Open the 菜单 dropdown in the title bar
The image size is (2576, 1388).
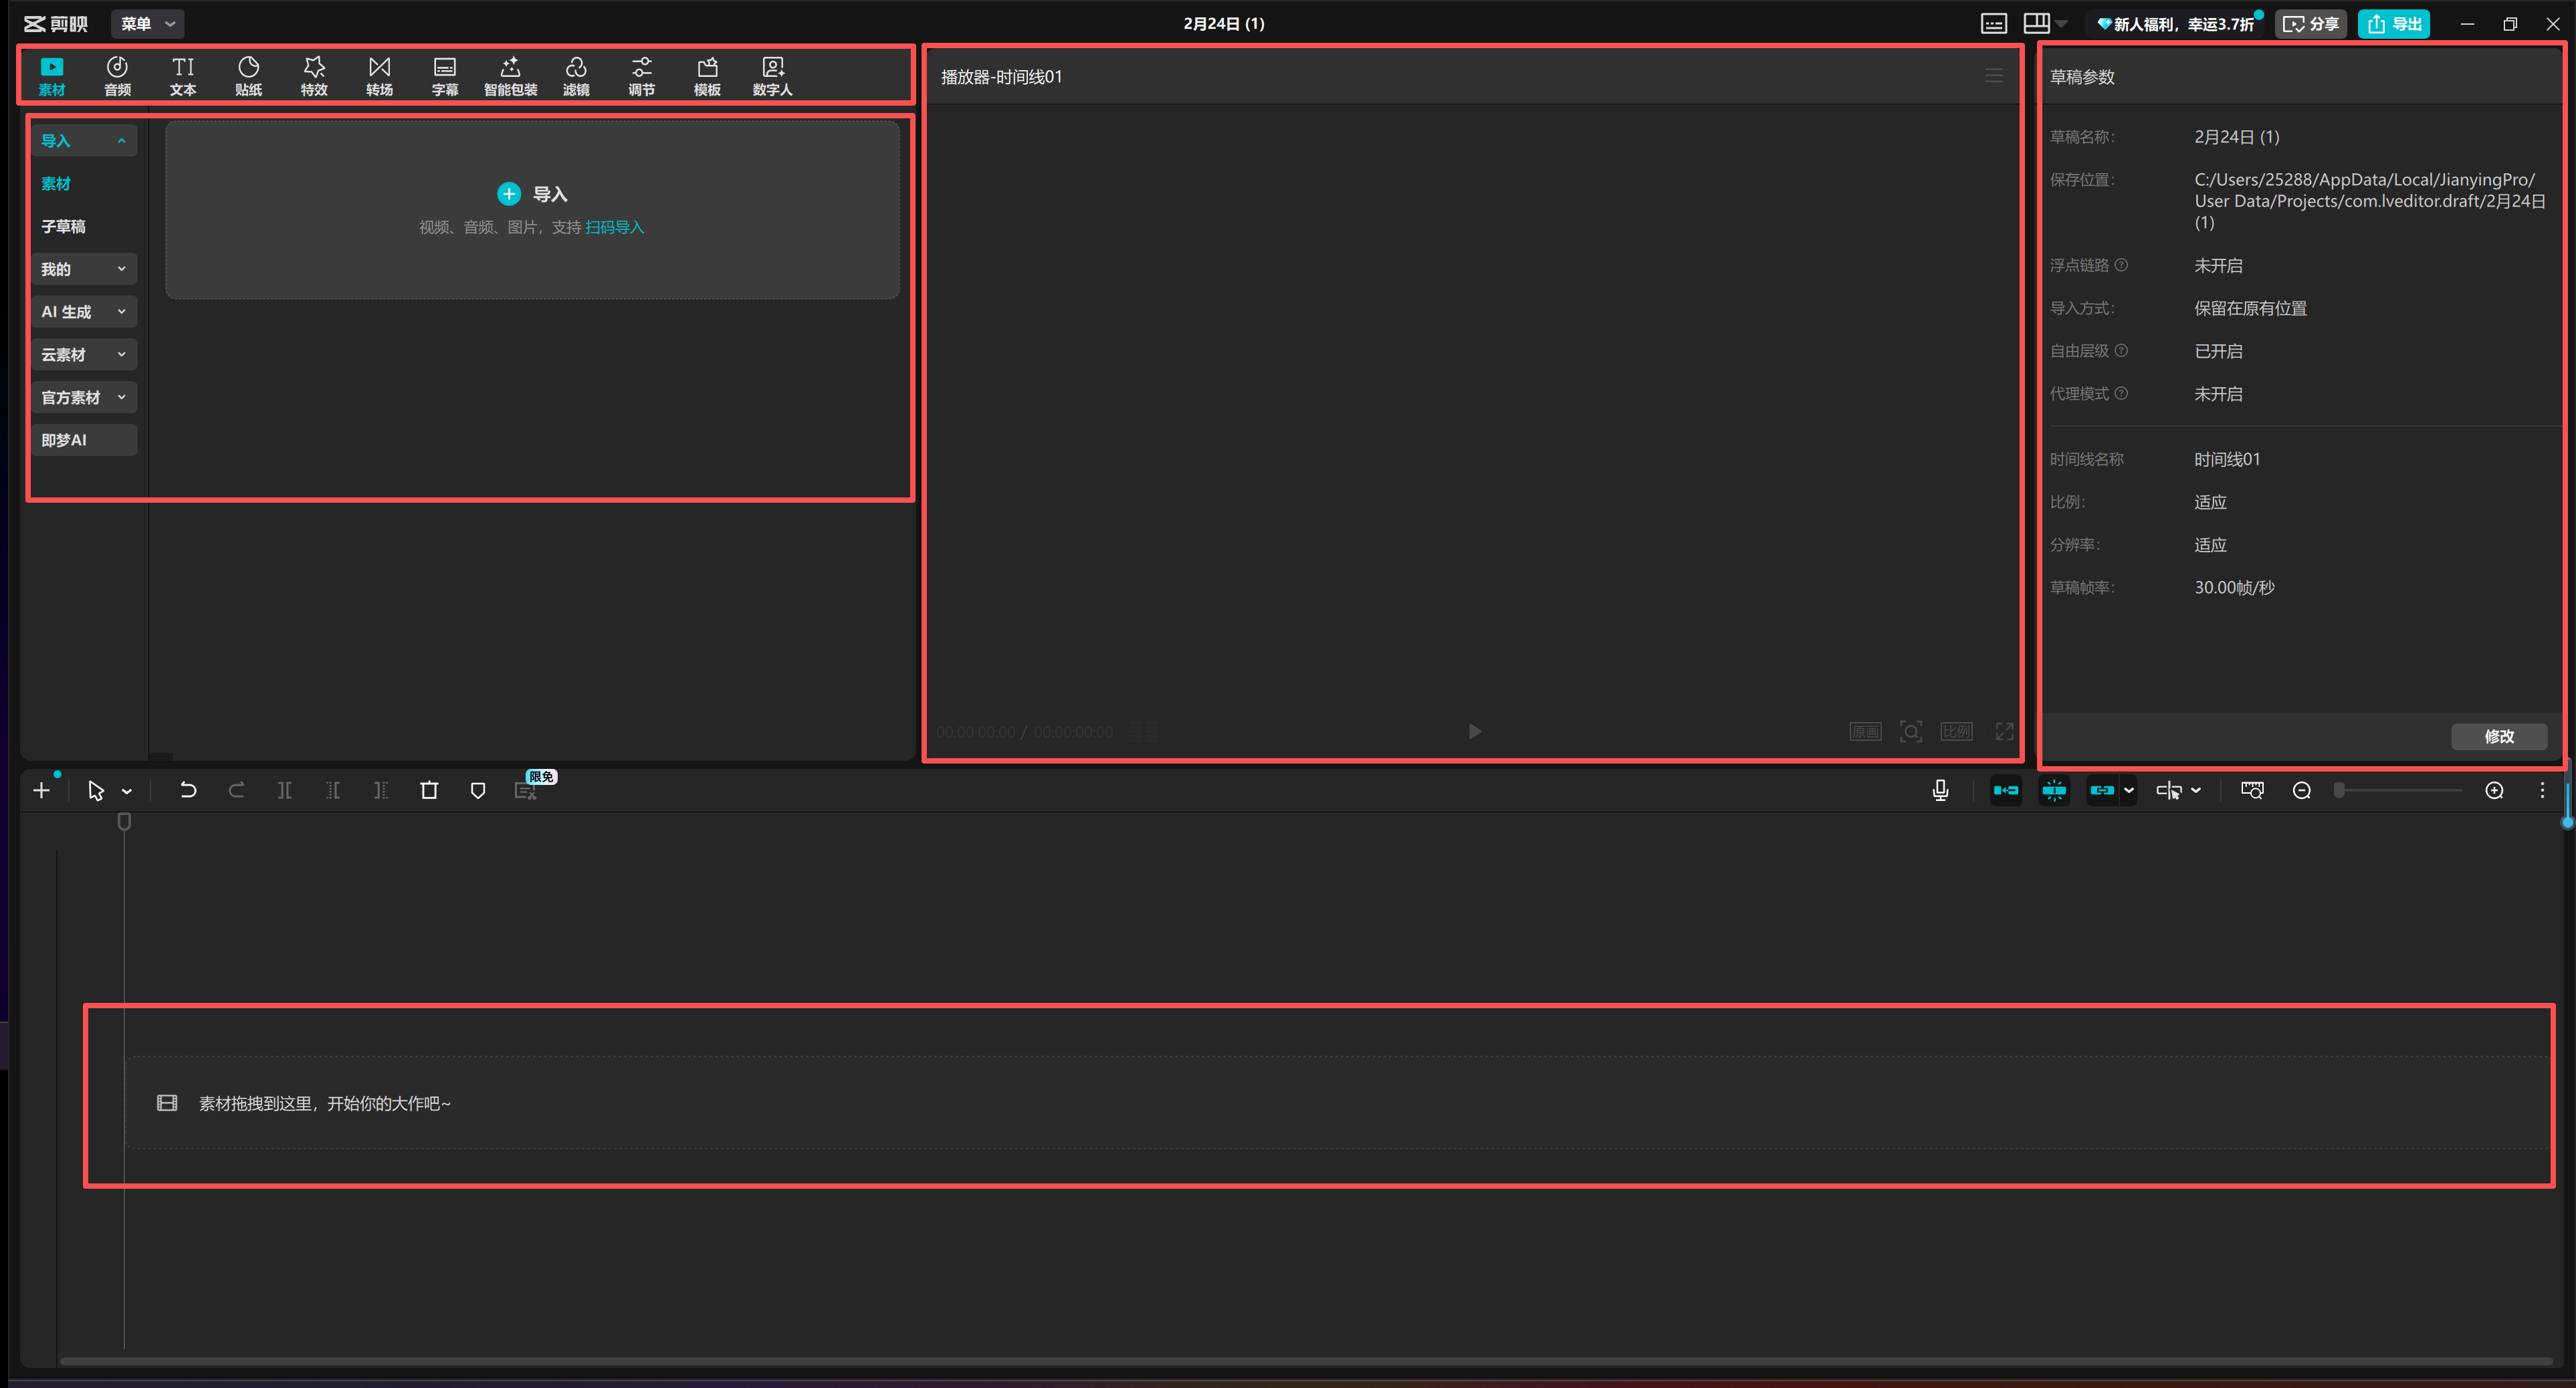point(147,23)
